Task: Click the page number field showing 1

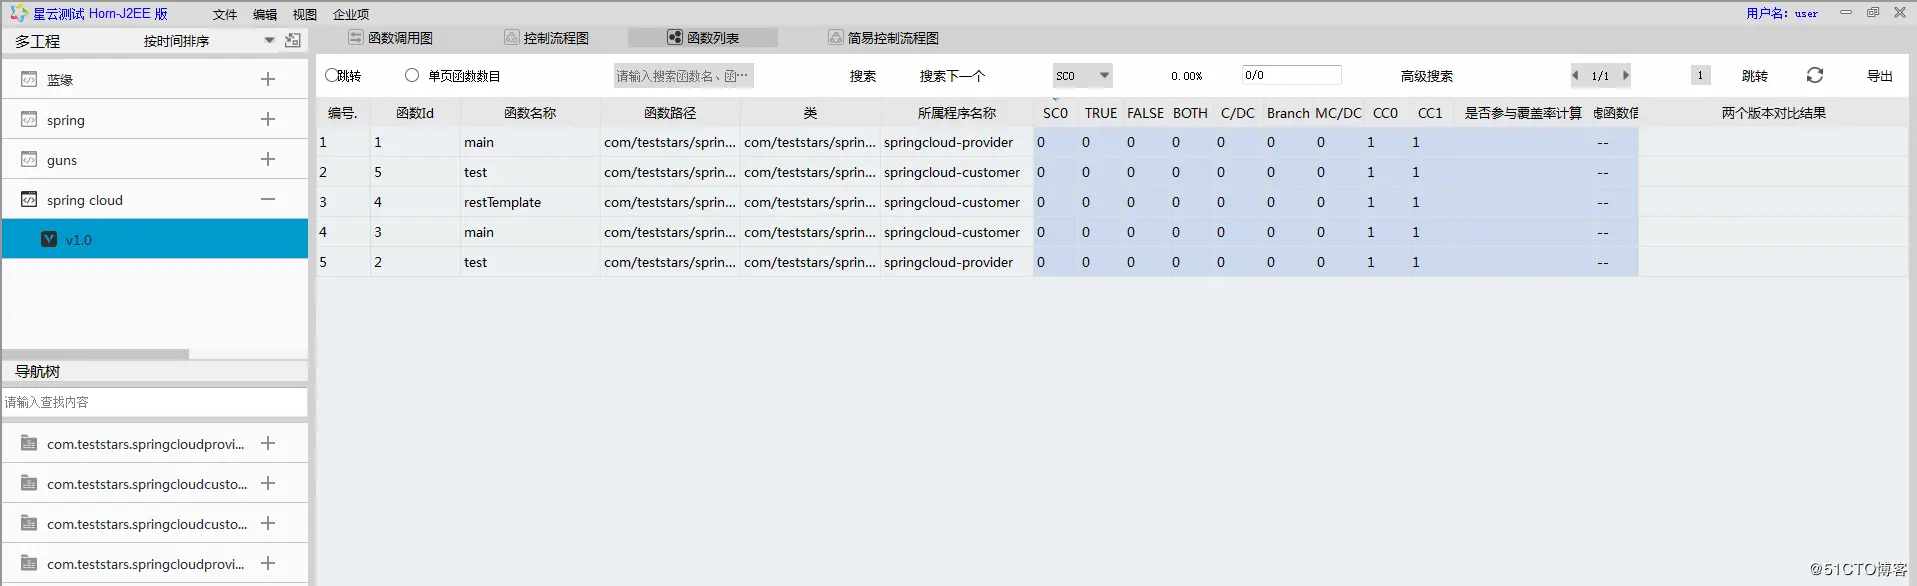Action: 1700,75
